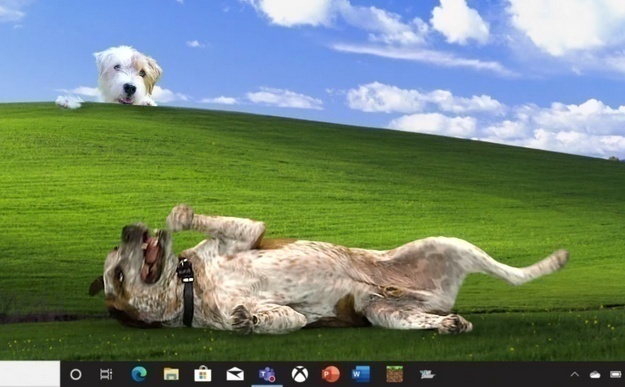Click the Cortana circle button
625x387 pixels.
76,374
